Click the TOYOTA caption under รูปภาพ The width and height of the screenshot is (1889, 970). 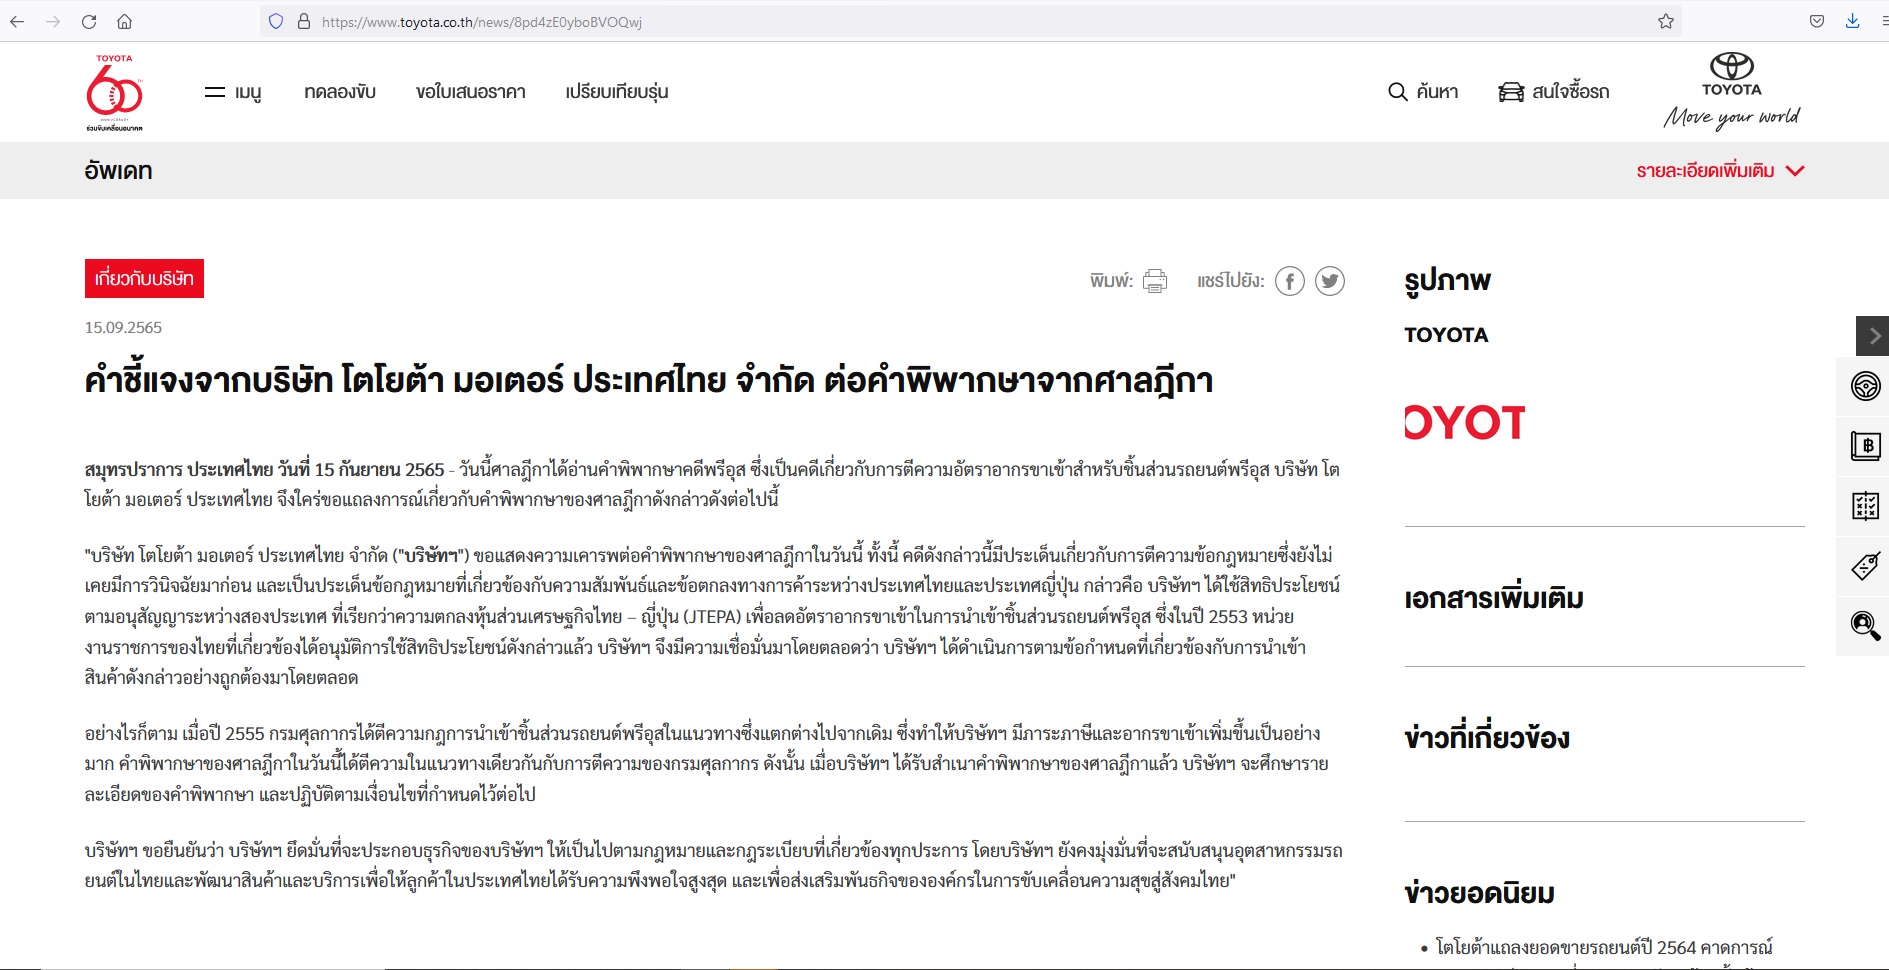click(1446, 335)
